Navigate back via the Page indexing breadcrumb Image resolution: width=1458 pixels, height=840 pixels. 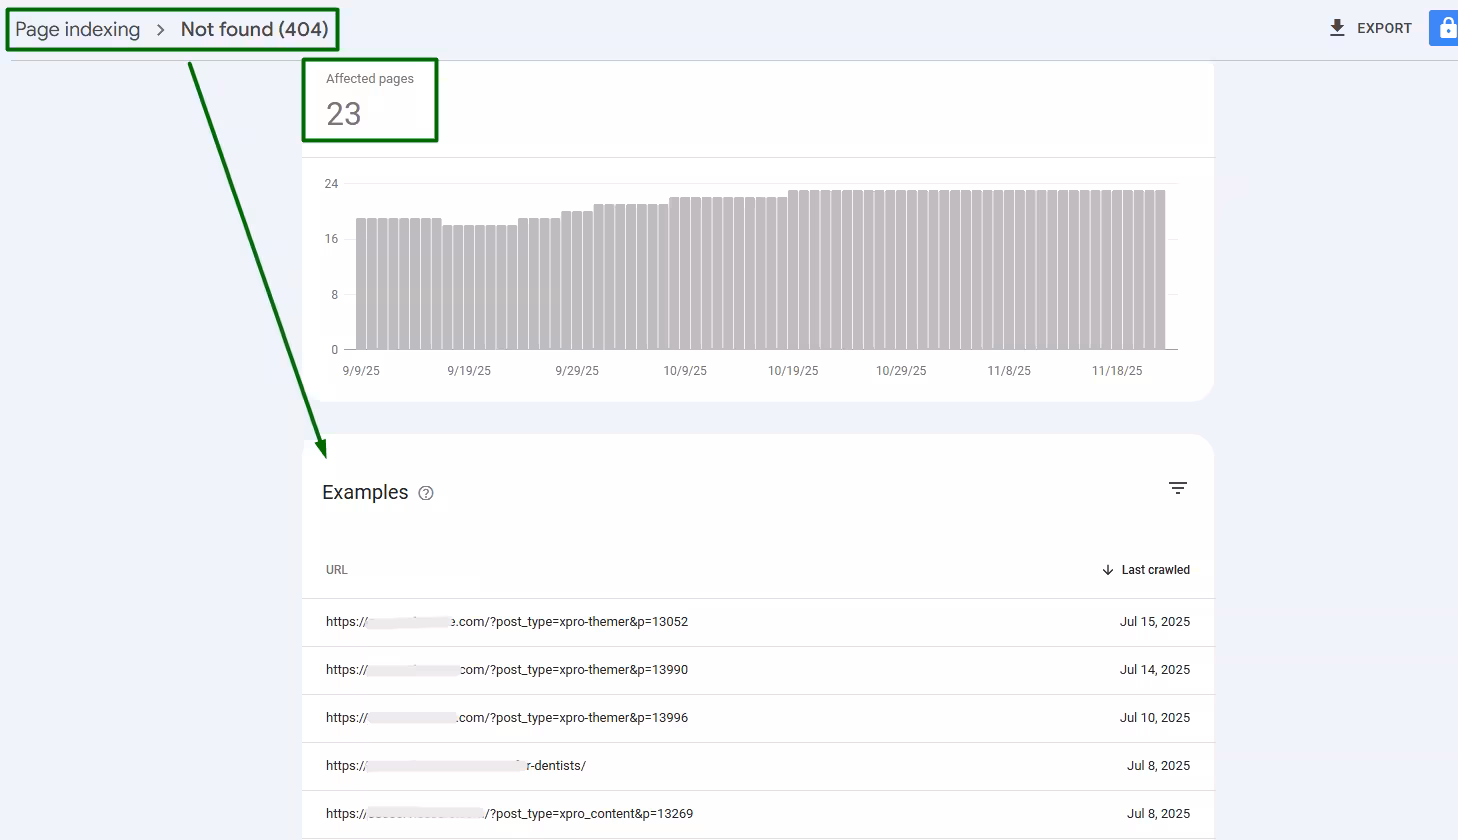(x=77, y=29)
